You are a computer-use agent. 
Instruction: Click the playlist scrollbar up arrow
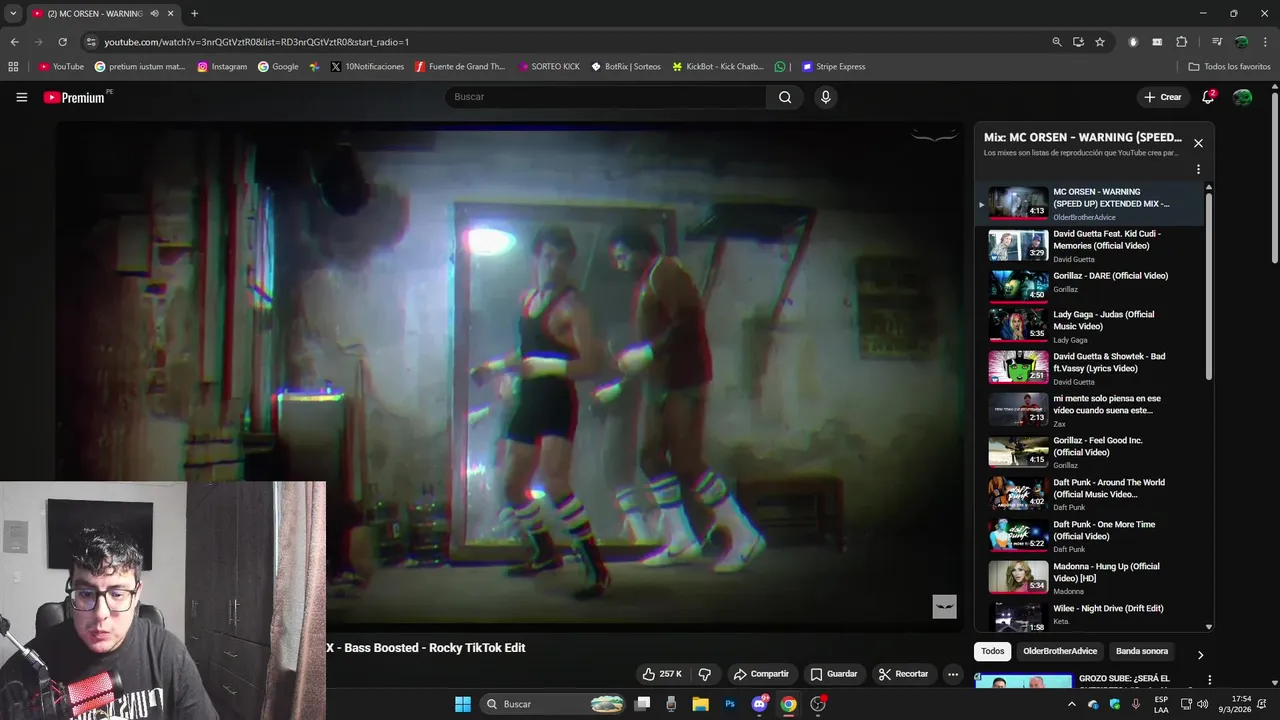[1209, 188]
